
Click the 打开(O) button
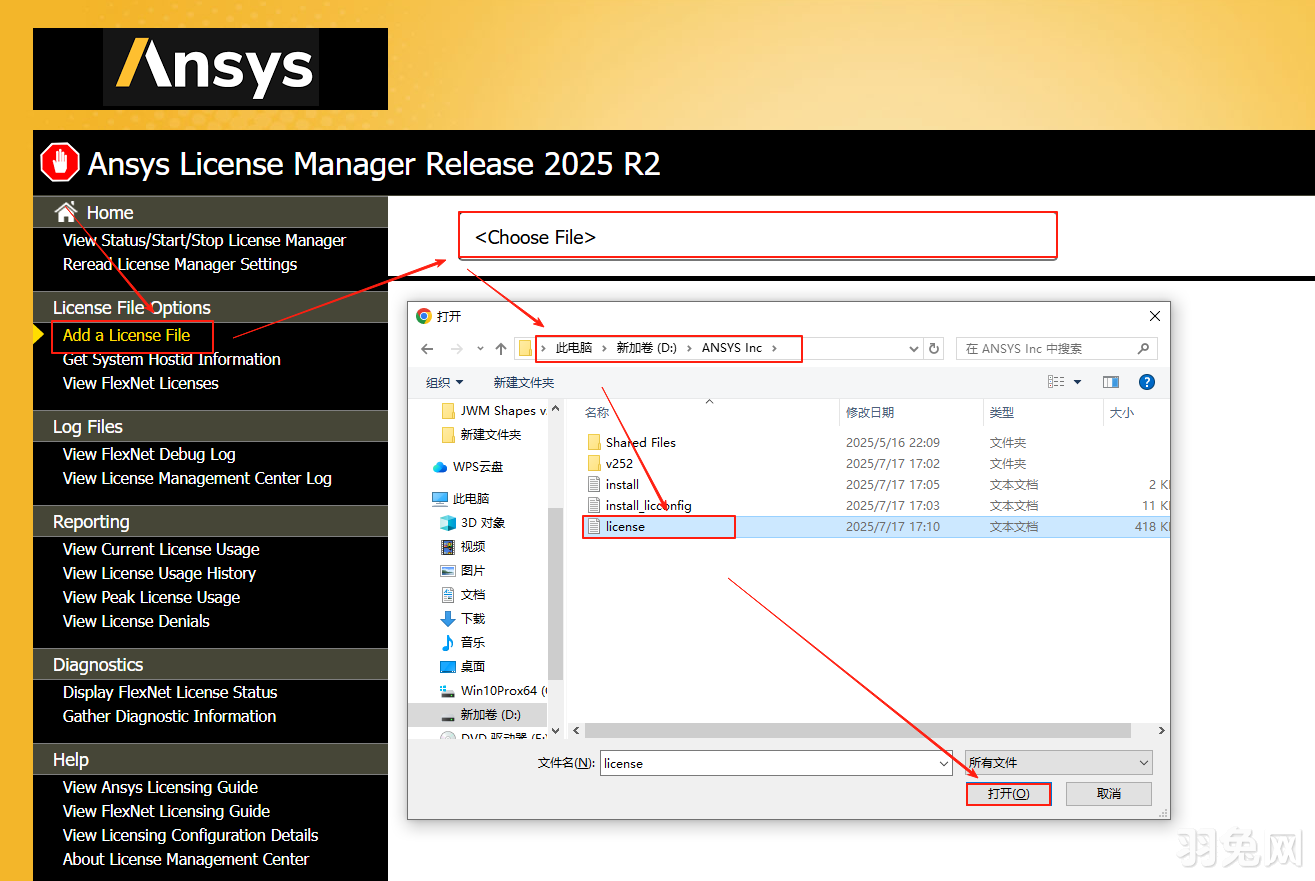pos(1008,793)
